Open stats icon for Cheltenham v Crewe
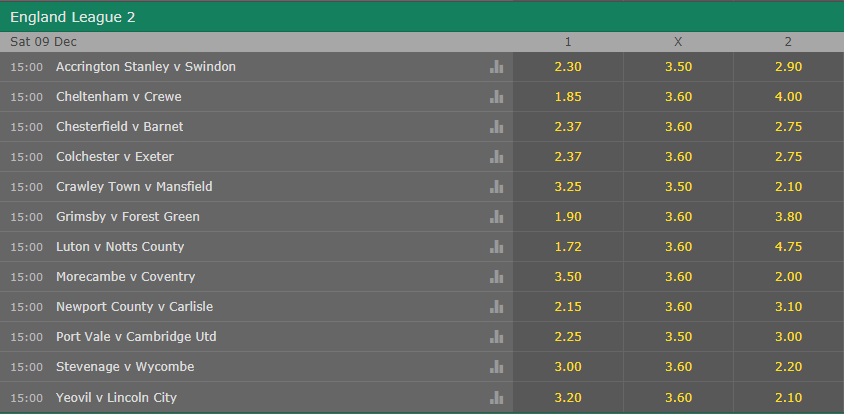The image size is (844, 414). tap(496, 97)
